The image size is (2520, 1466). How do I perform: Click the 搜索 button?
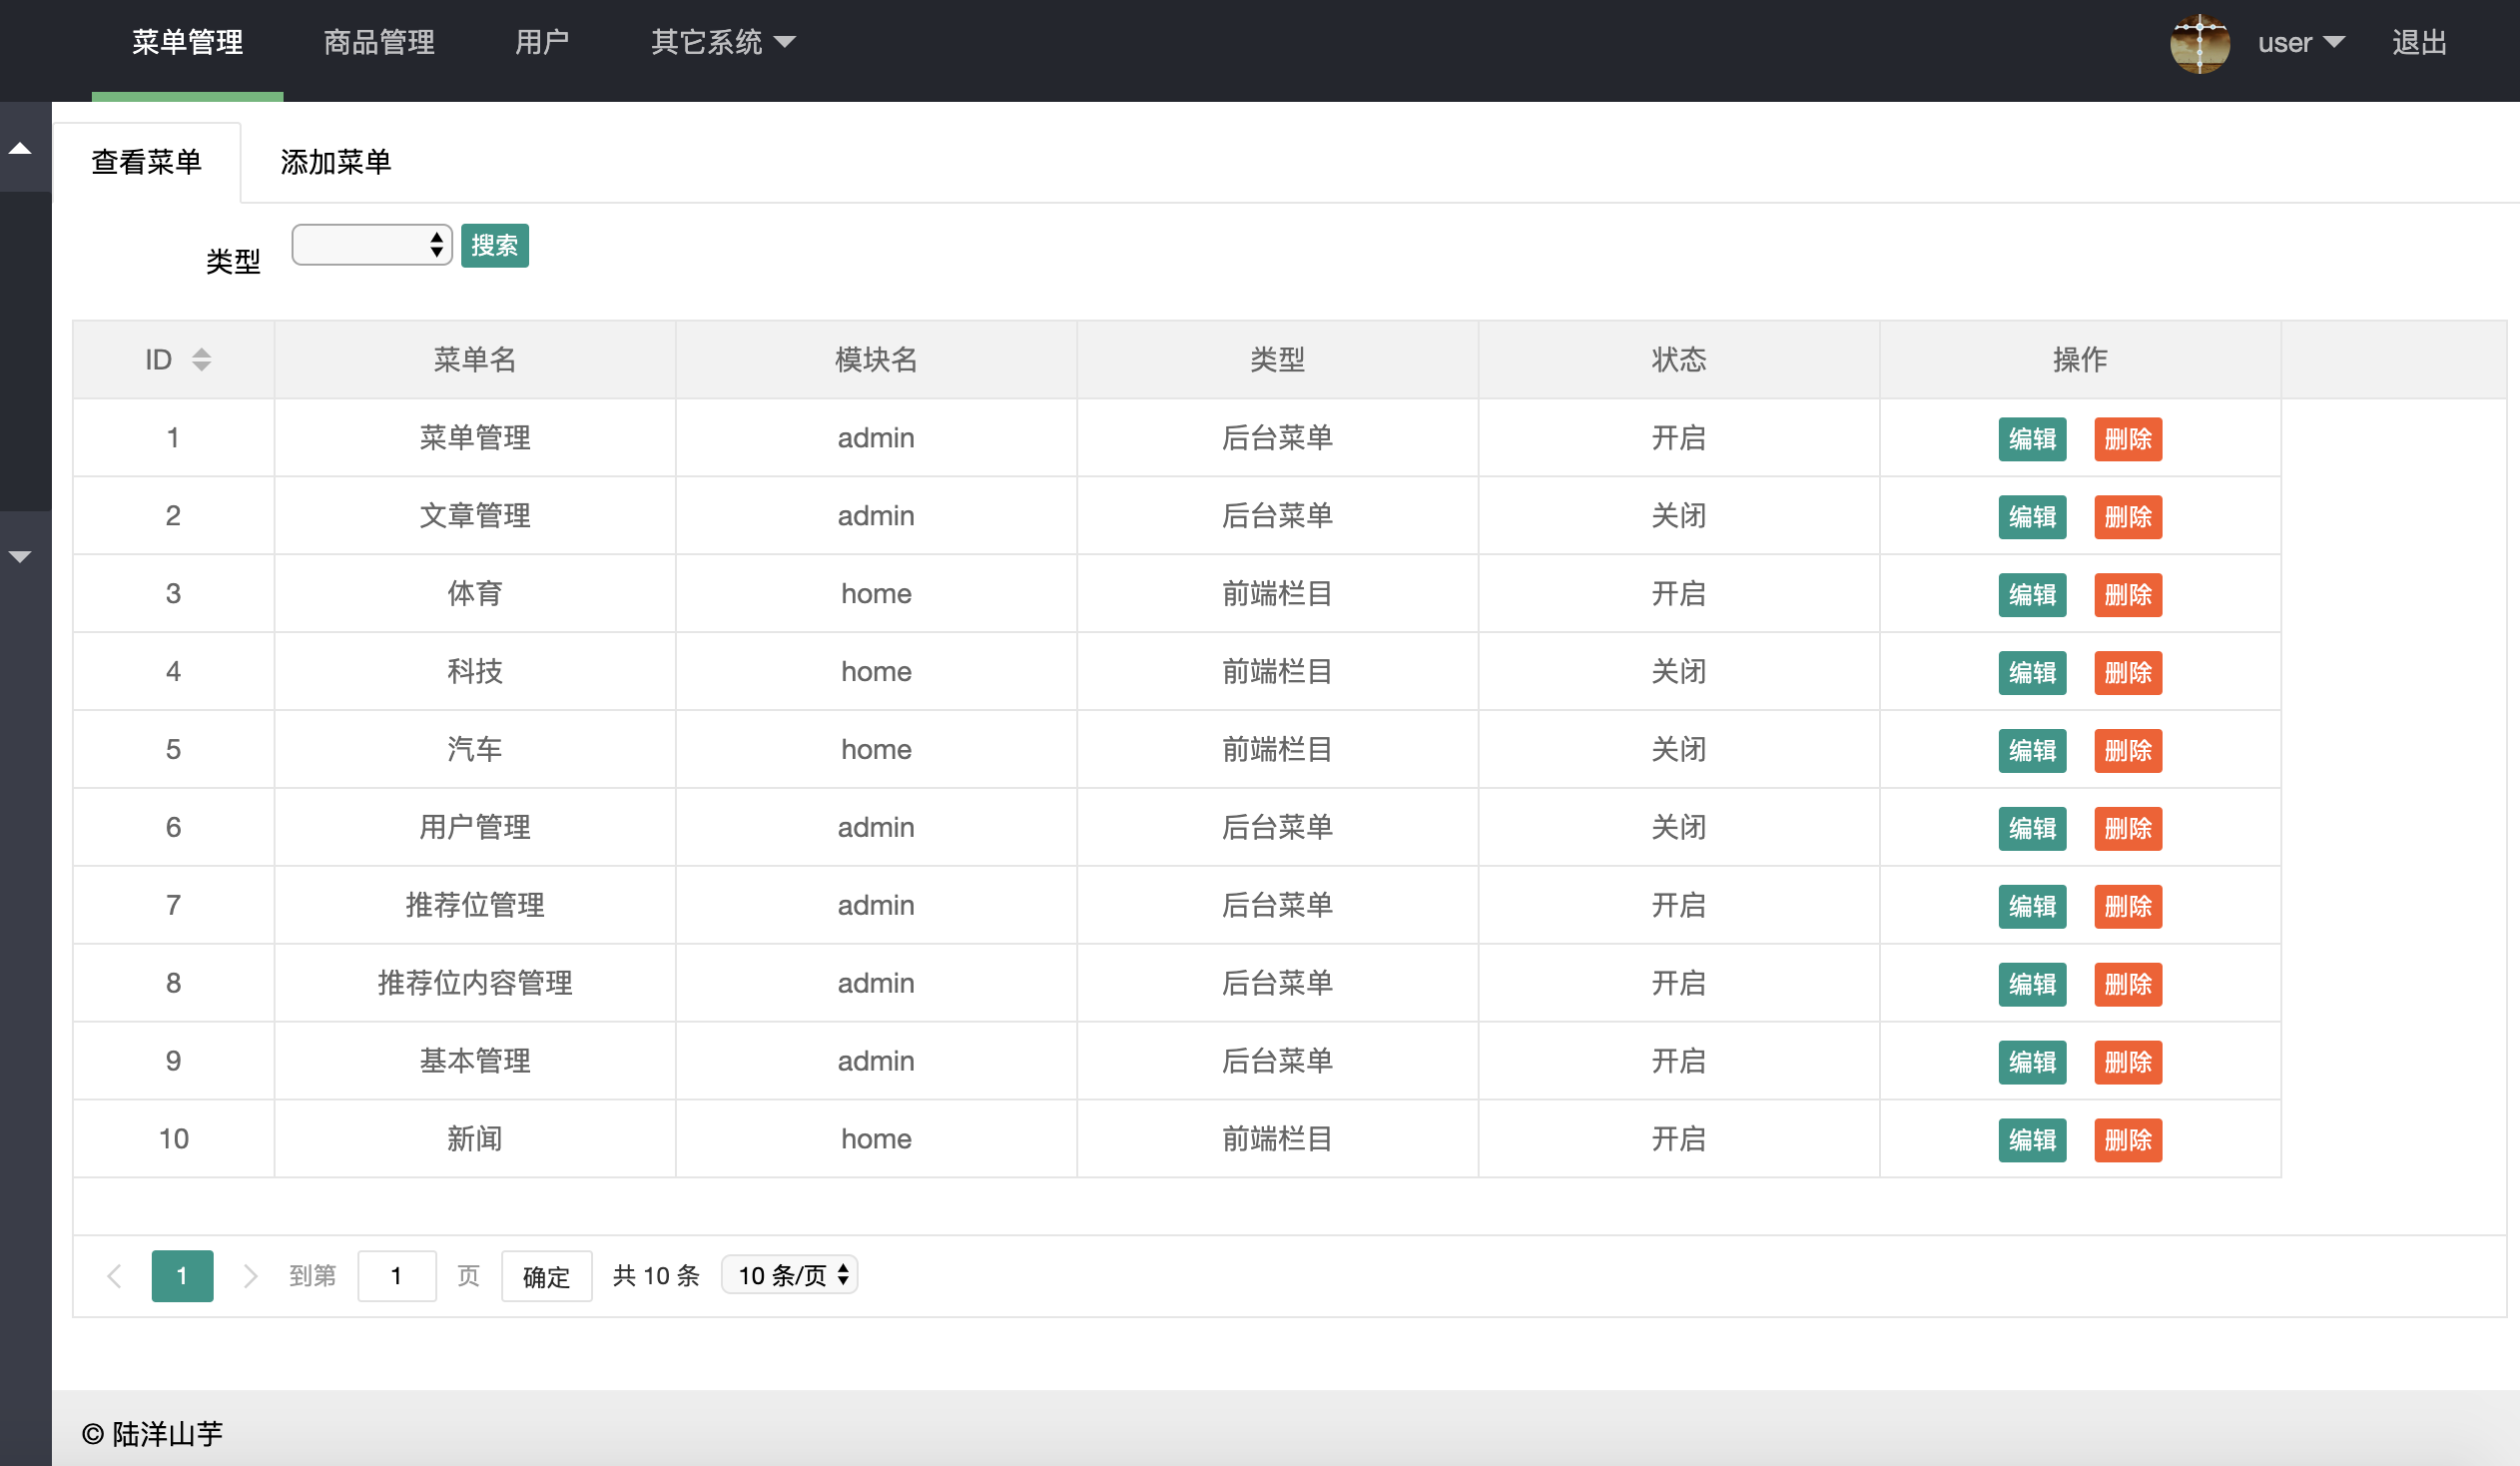494,246
